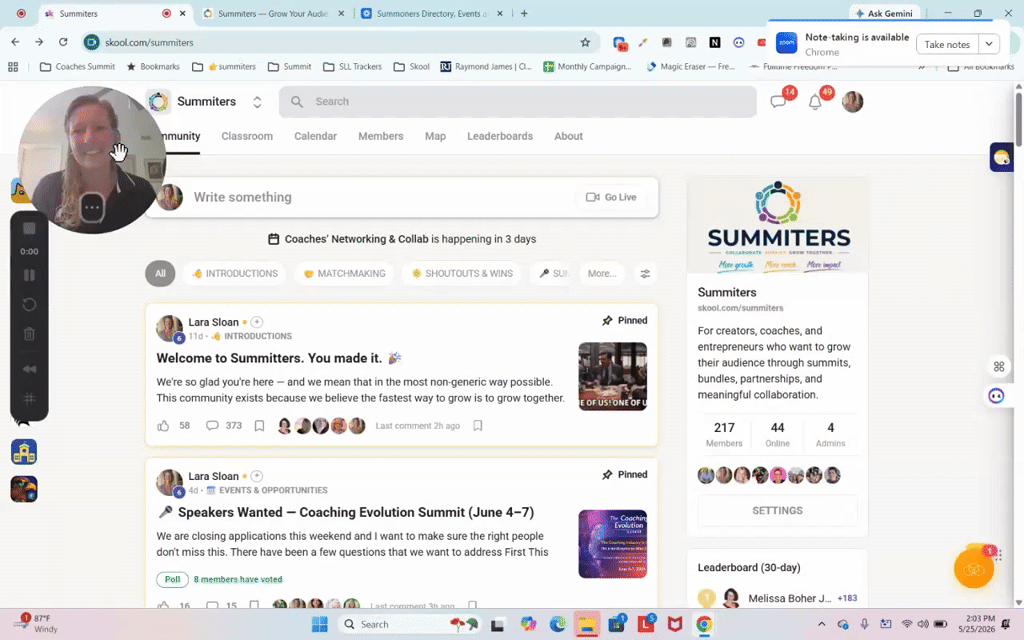Open Welcome to Summitters post title
The image size is (1024, 640).
(279, 358)
